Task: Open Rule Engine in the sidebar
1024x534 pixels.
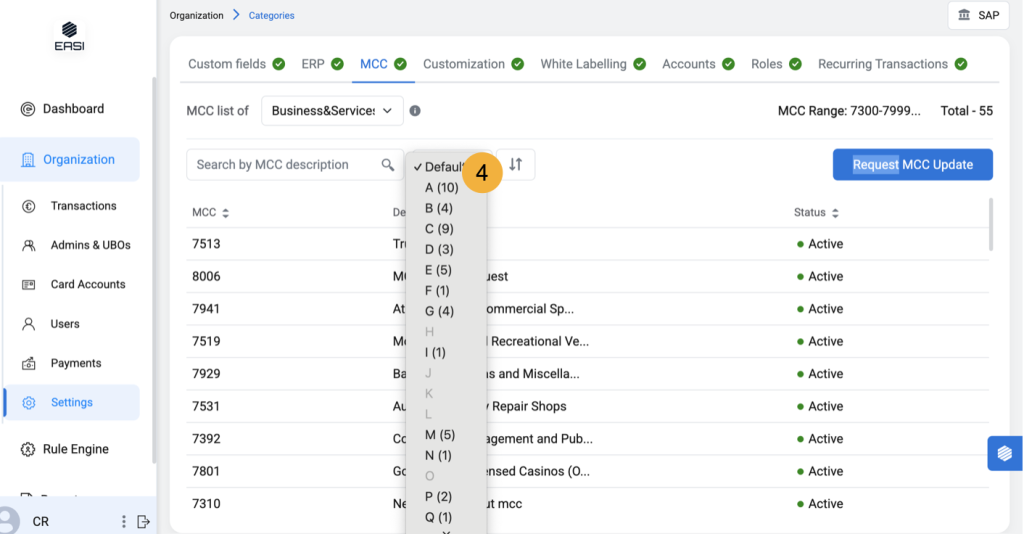Action: (x=75, y=449)
